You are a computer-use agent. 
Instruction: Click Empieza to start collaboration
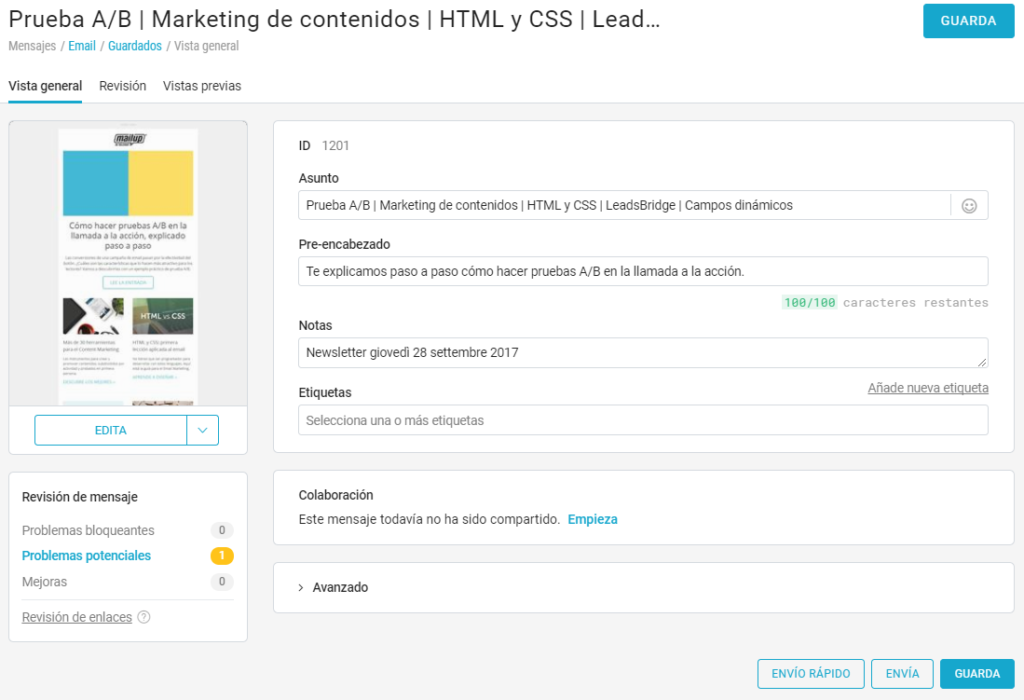592,520
